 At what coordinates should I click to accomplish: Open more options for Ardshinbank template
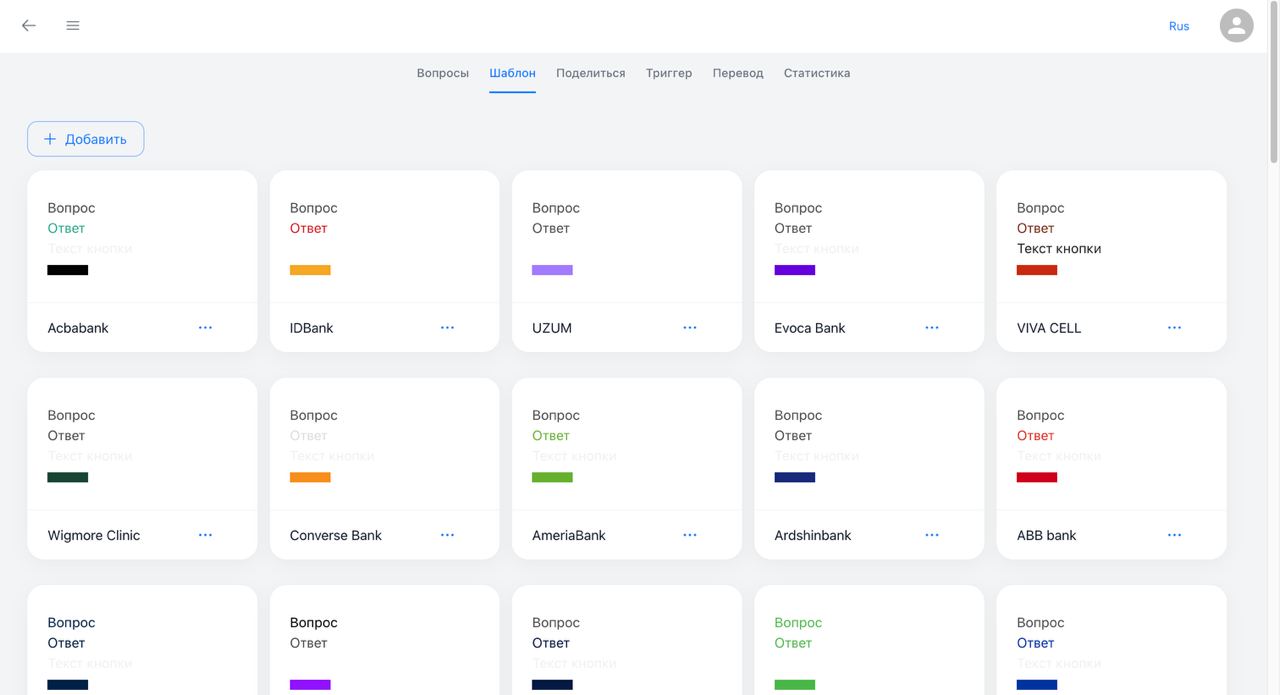click(932, 535)
